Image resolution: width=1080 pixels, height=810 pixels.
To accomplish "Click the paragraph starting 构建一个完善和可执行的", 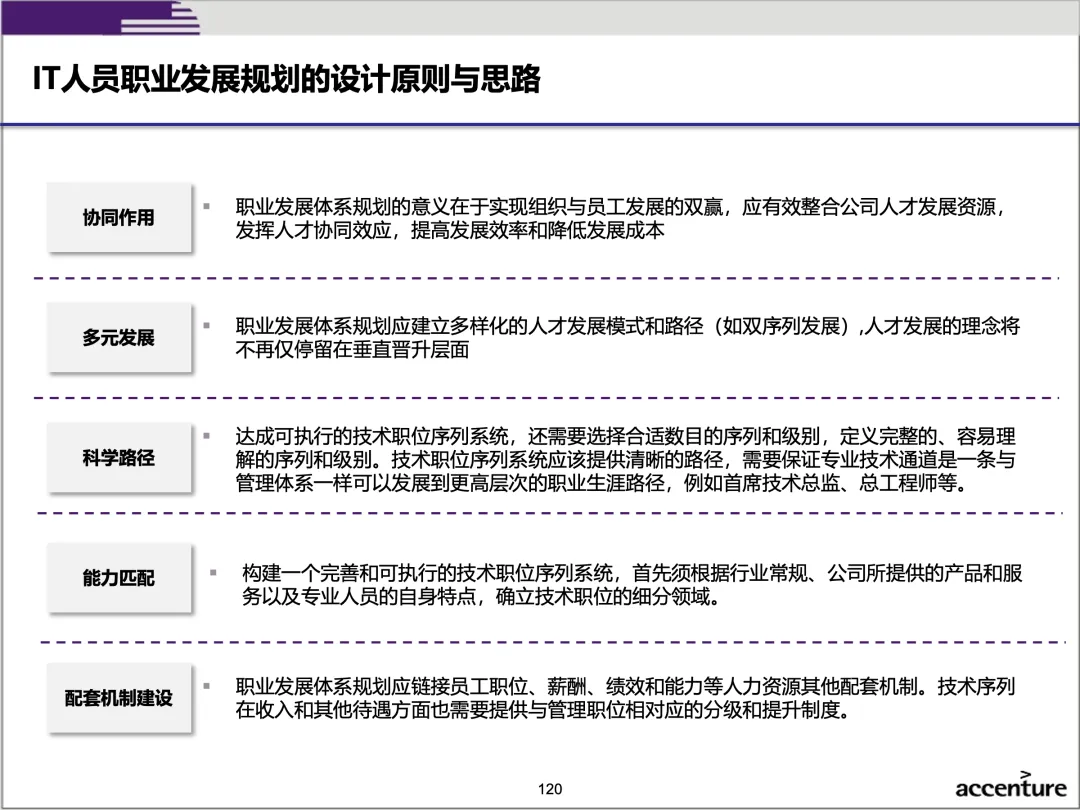I will point(632,584).
